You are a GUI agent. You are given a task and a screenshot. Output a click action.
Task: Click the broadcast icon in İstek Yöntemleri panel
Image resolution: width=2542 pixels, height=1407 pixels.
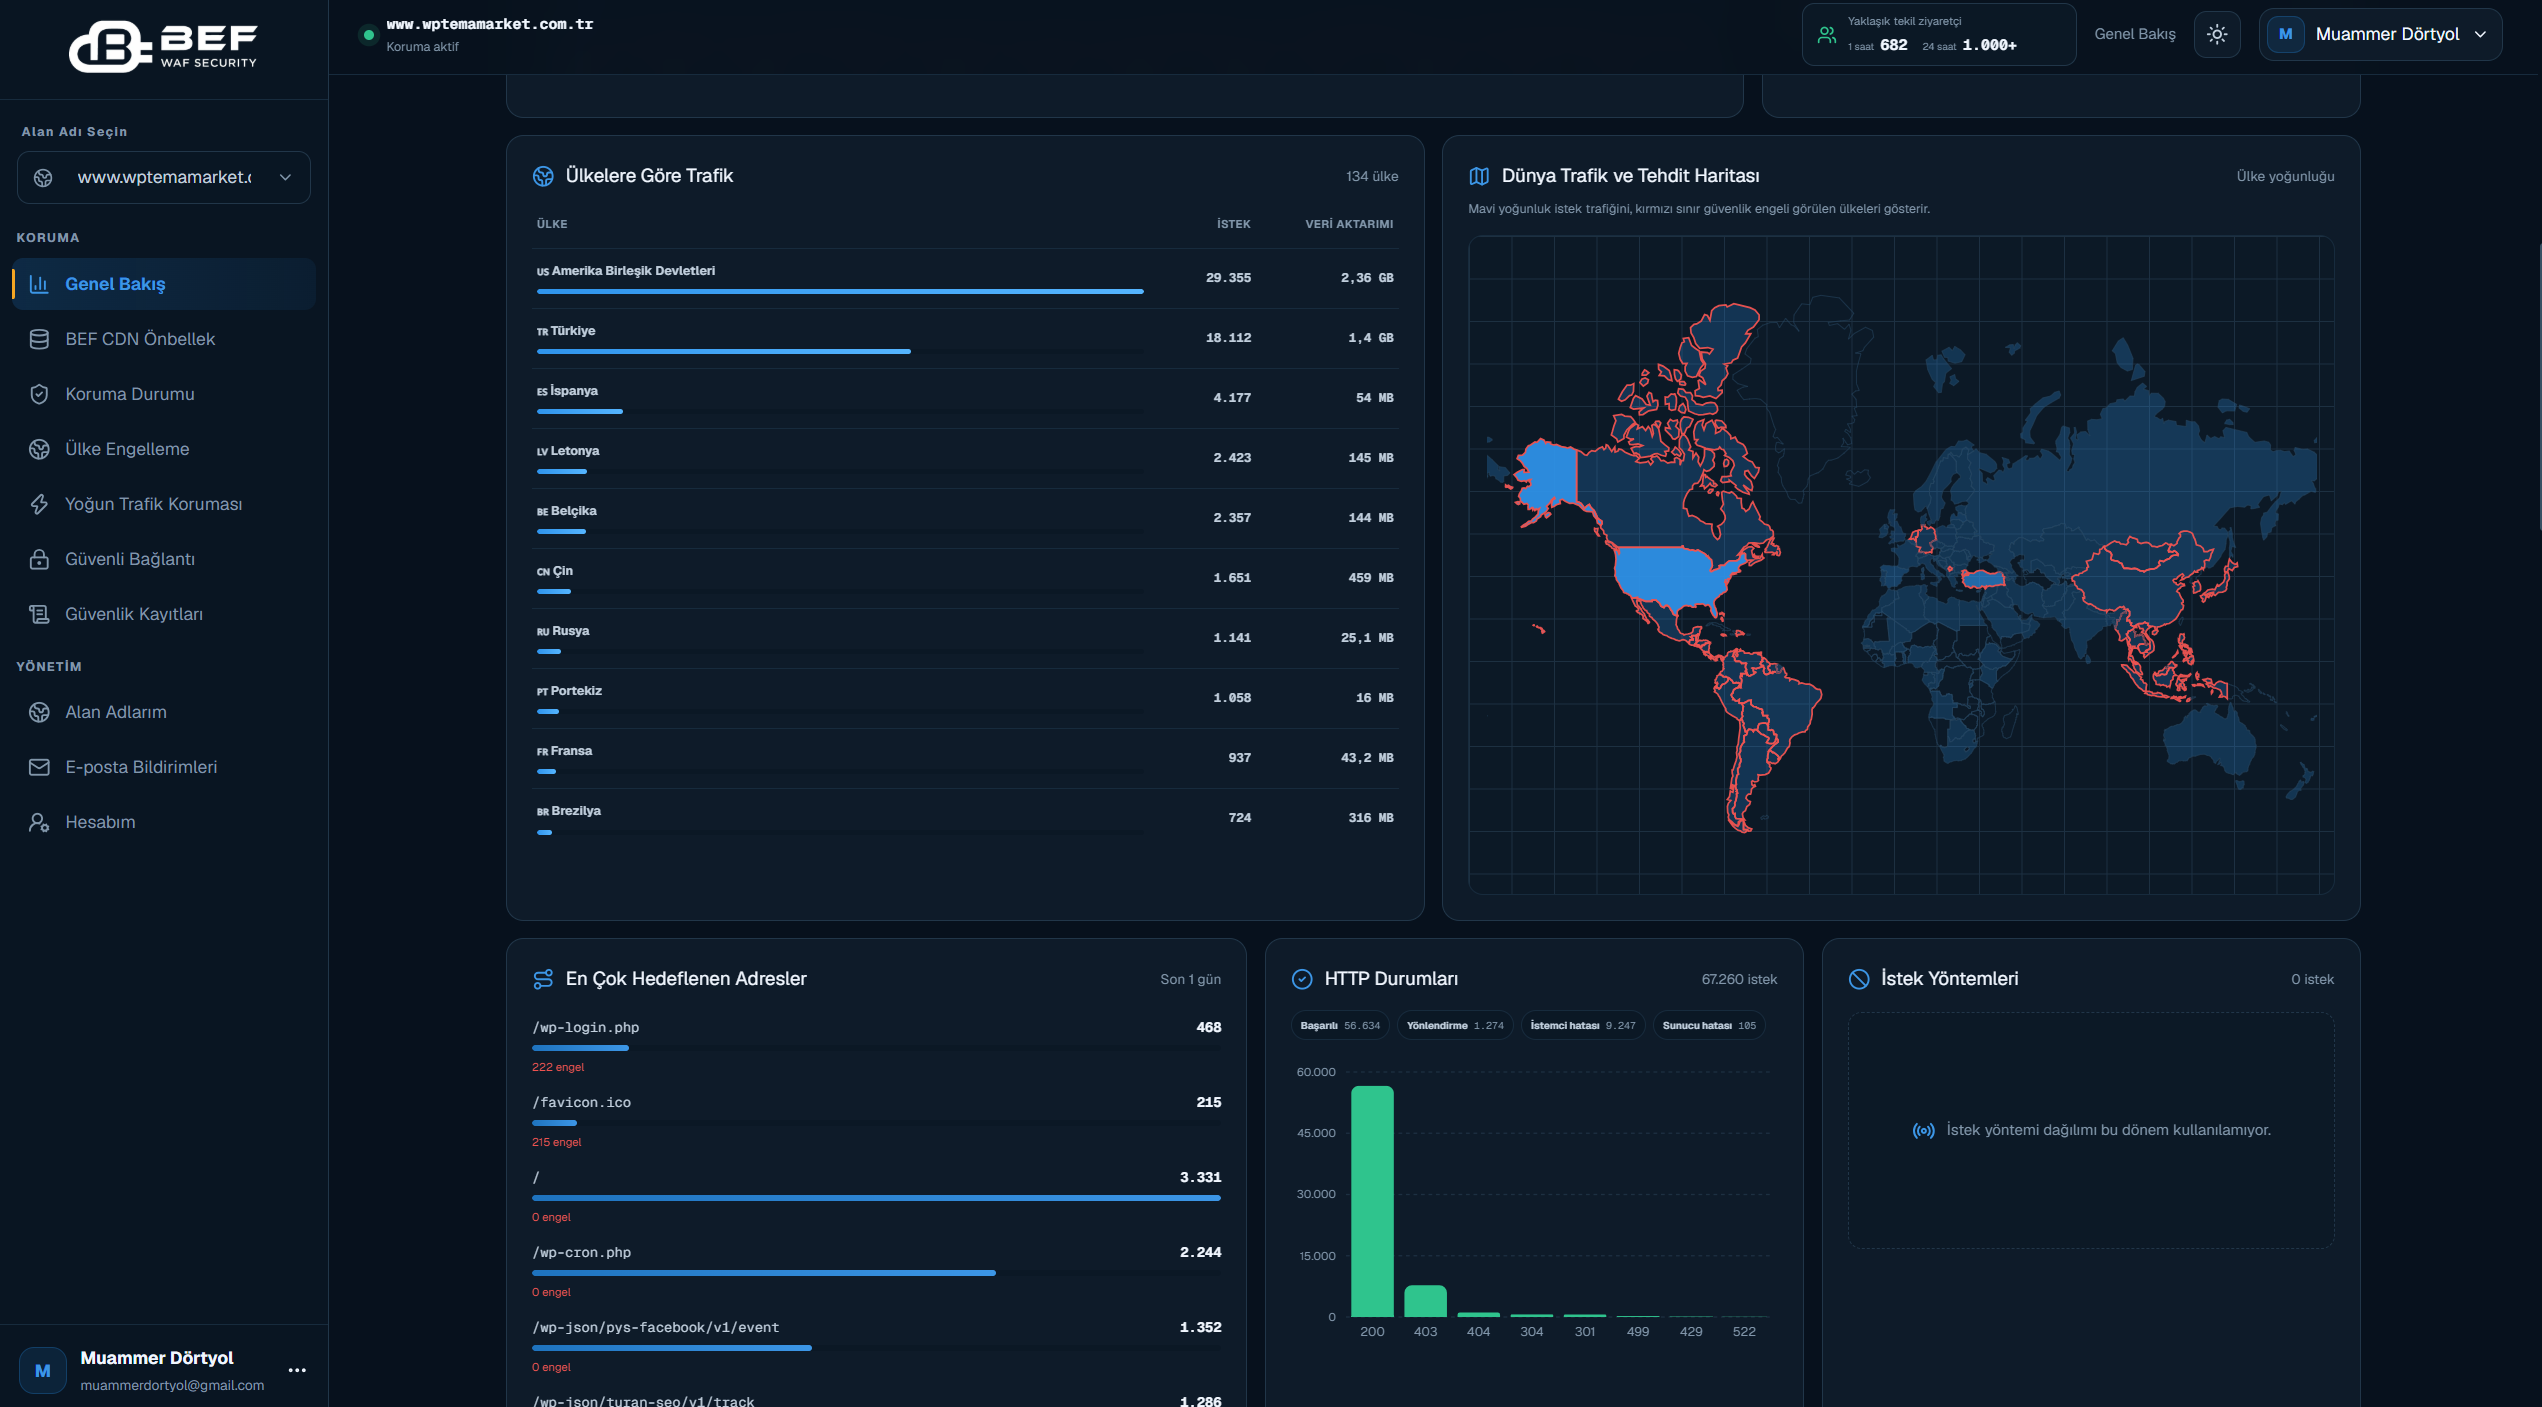(x=1924, y=1131)
